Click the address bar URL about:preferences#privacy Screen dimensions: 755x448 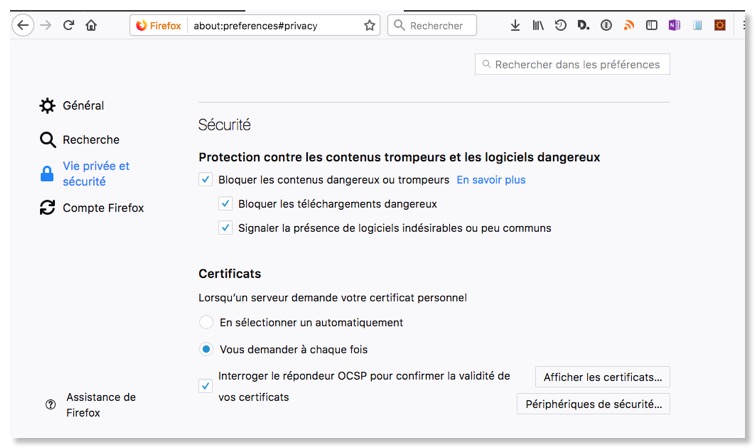pos(255,26)
